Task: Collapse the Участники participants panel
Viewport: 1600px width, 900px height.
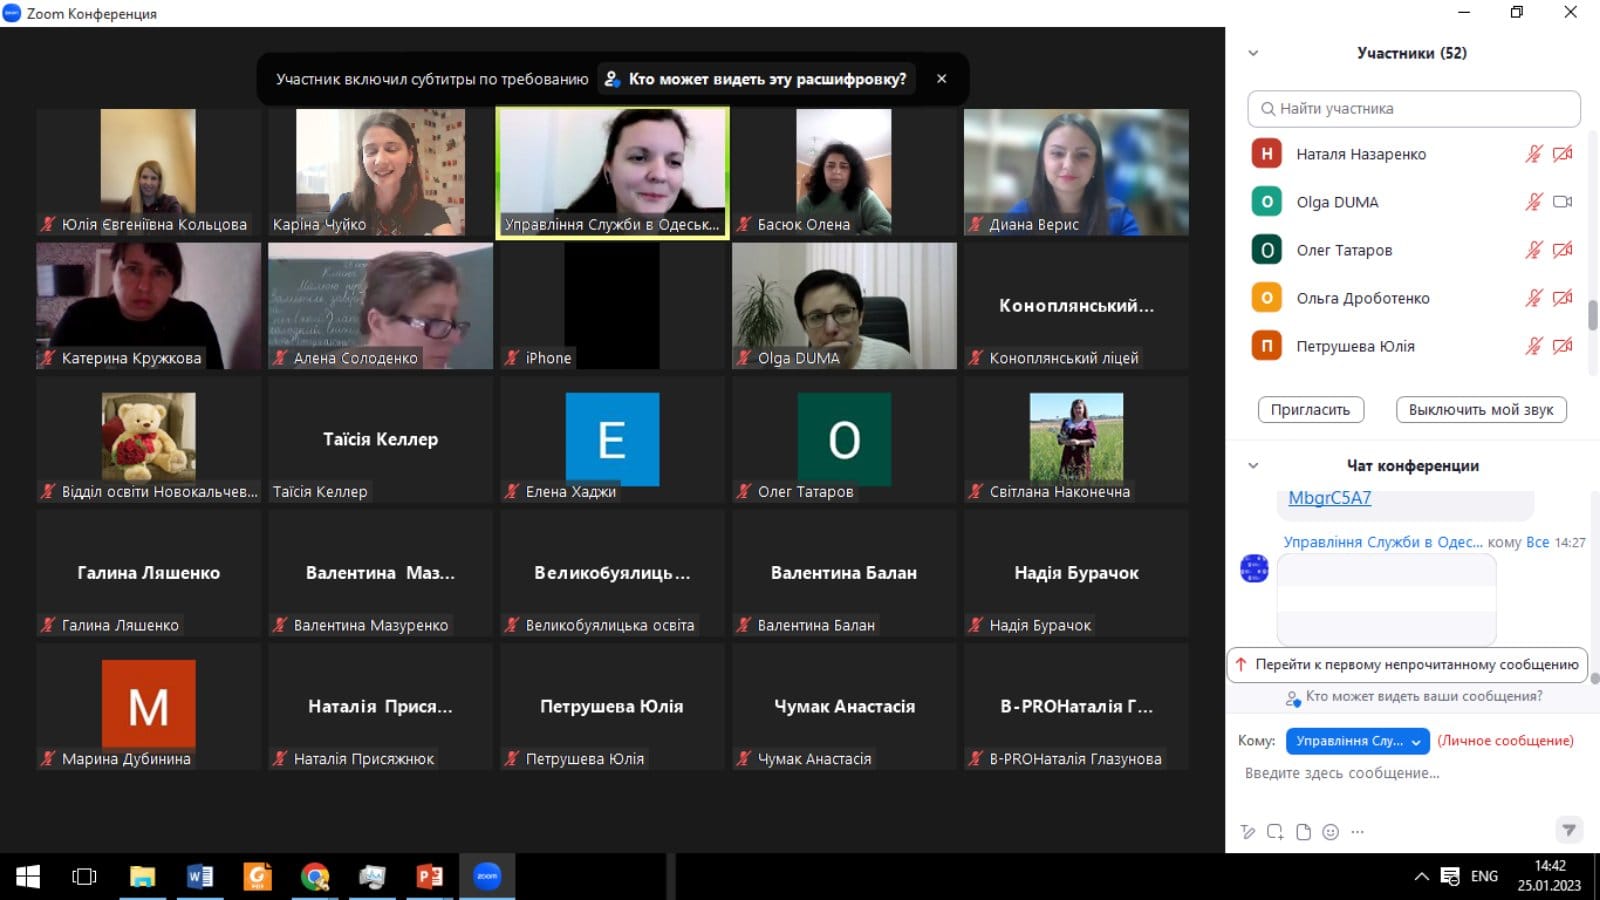Action: coord(1253,53)
